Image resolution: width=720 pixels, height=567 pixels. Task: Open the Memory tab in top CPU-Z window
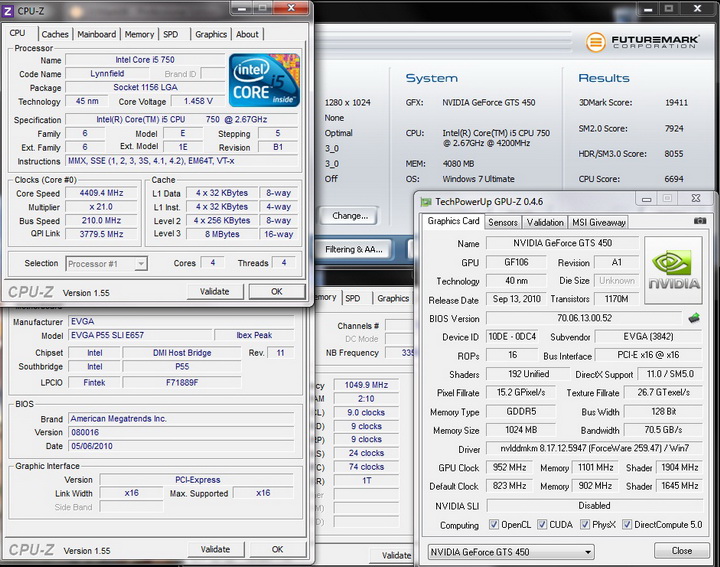pos(139,34)
